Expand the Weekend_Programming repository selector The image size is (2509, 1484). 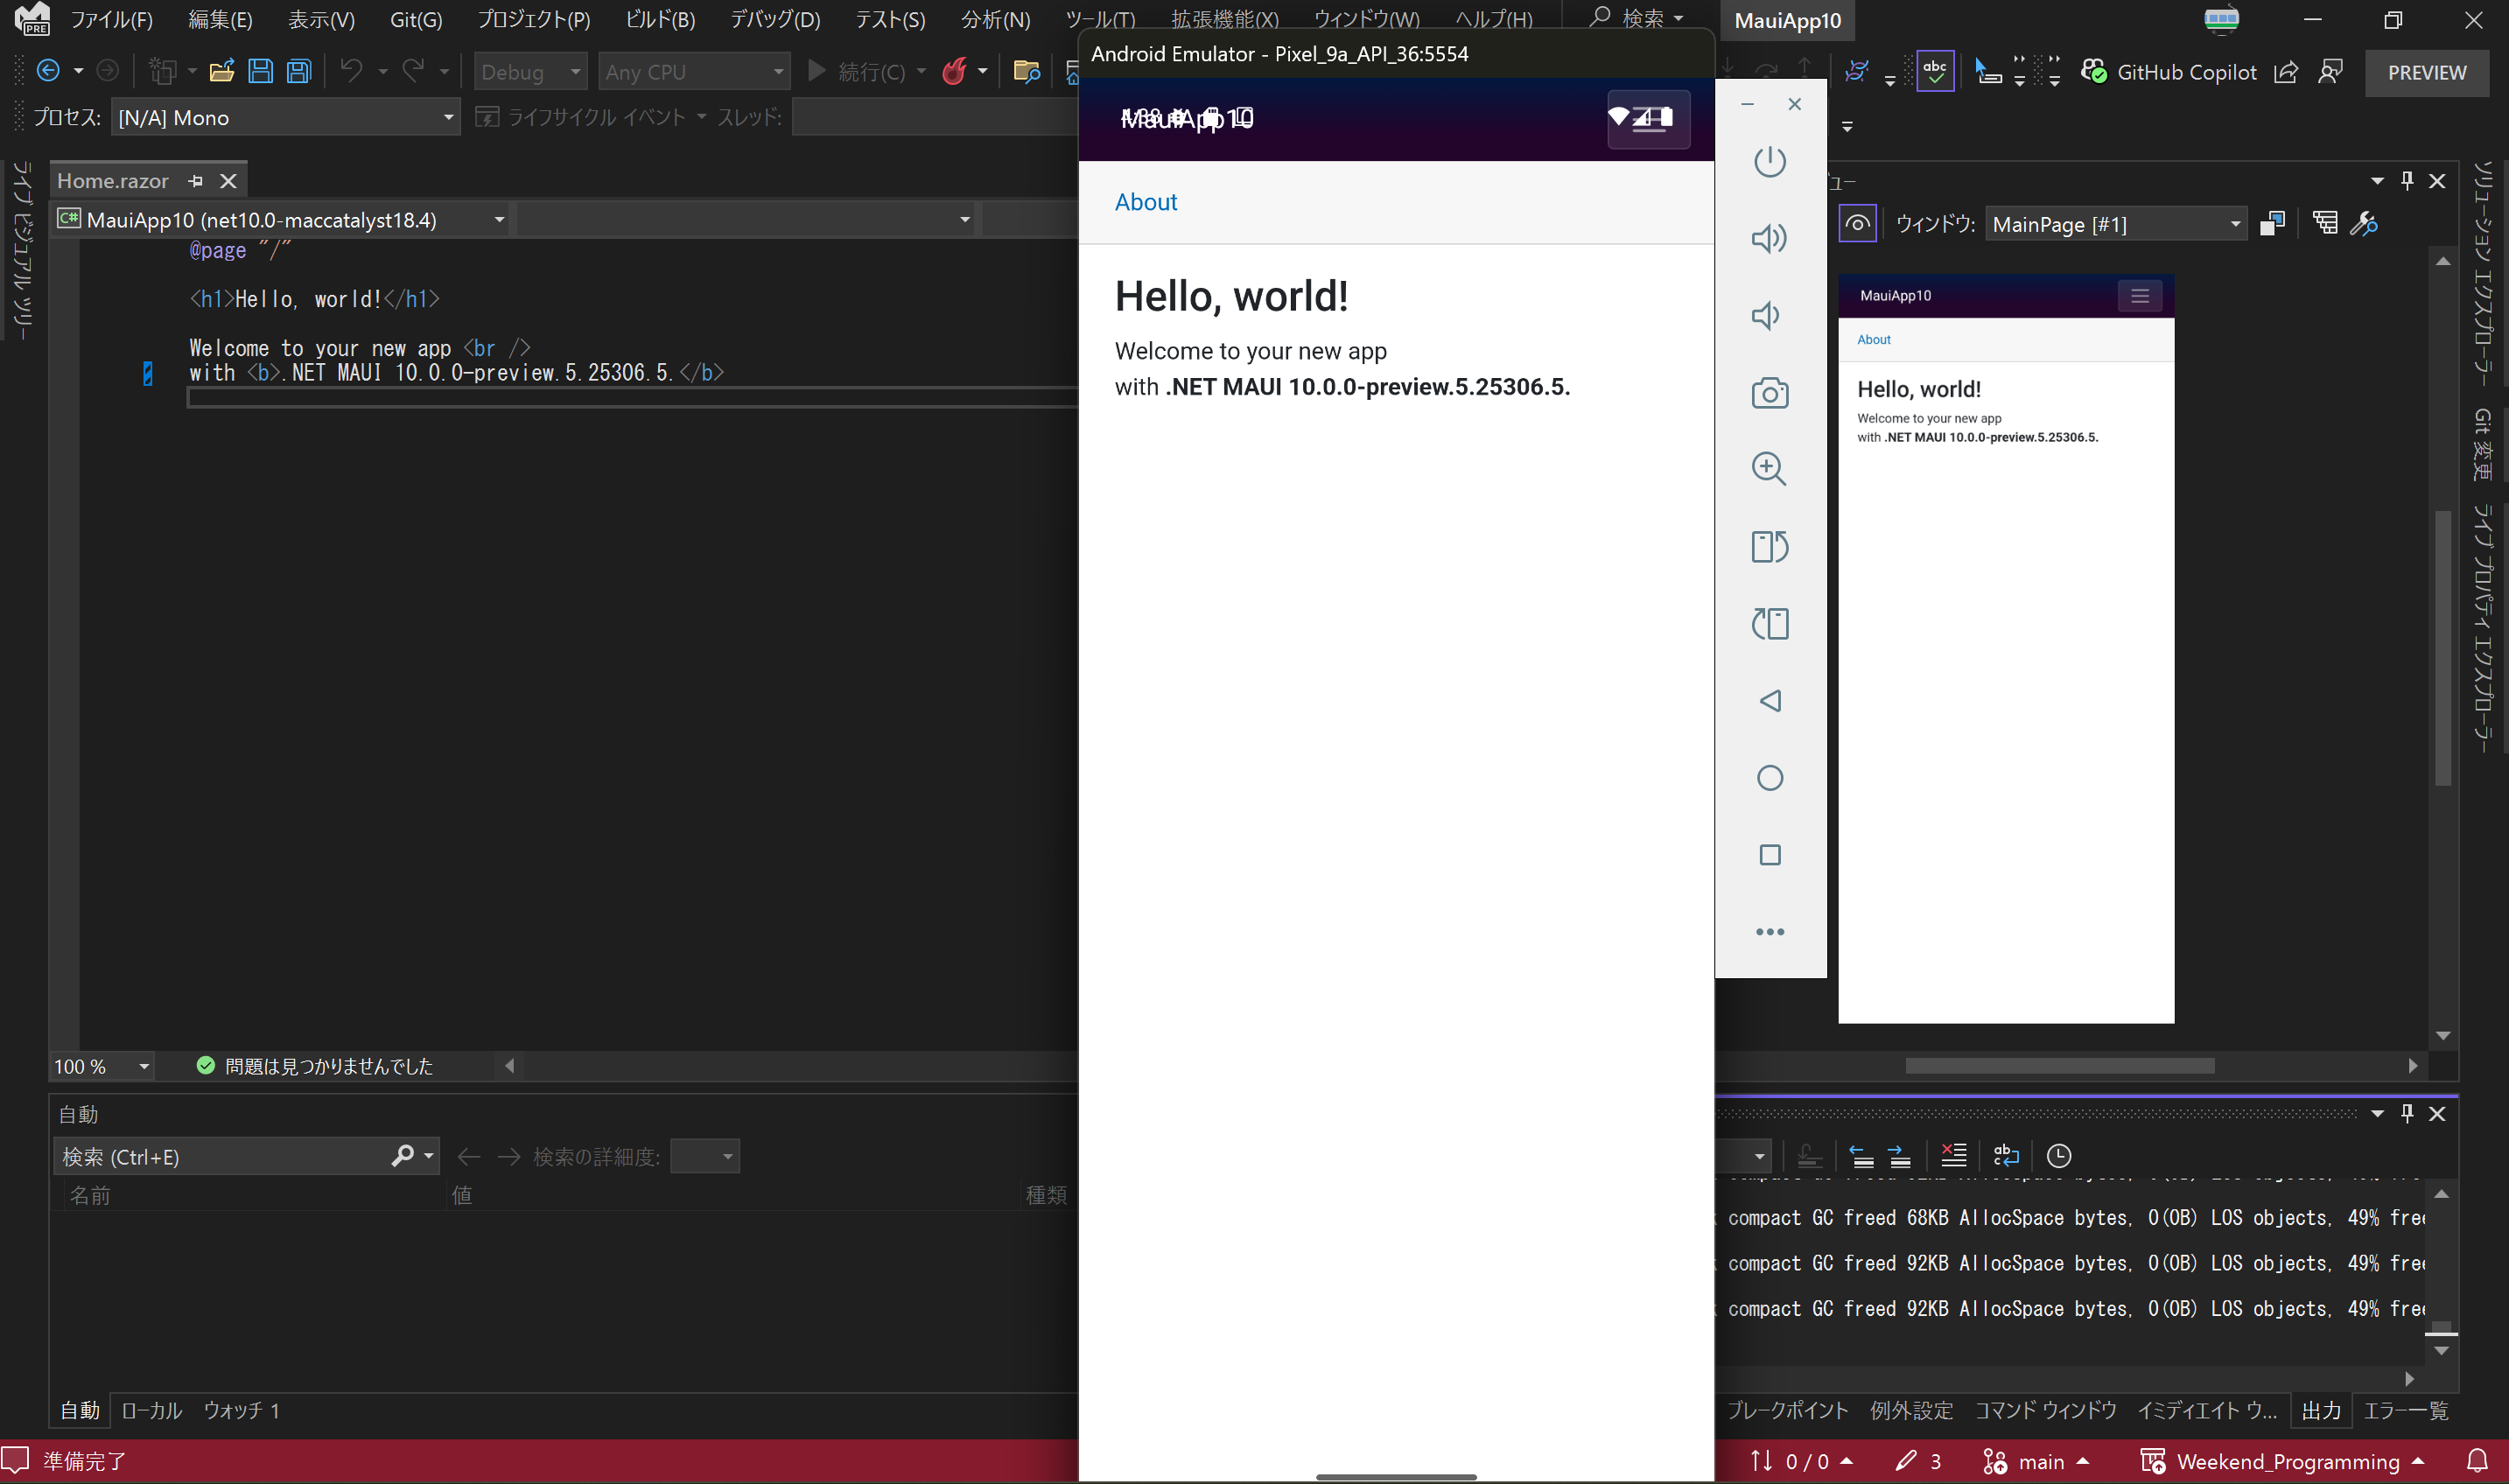2282,1462
